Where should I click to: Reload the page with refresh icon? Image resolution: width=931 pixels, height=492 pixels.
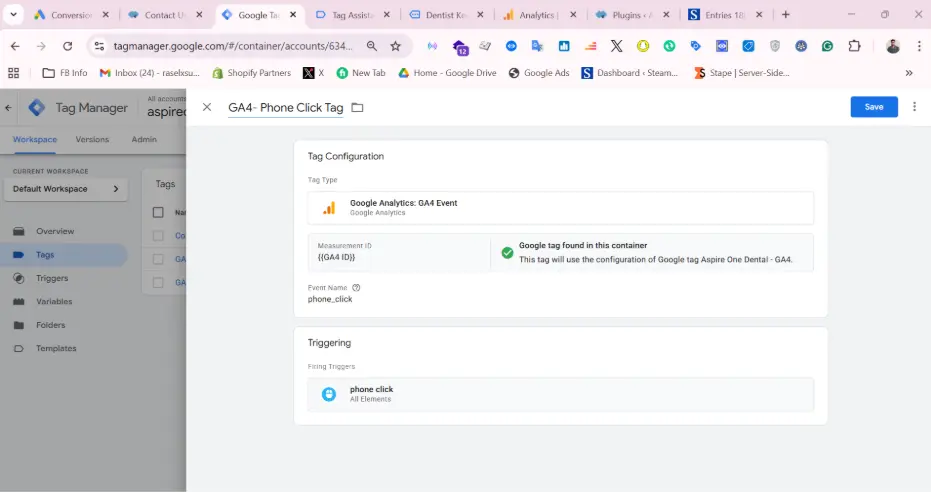point(68,46)
